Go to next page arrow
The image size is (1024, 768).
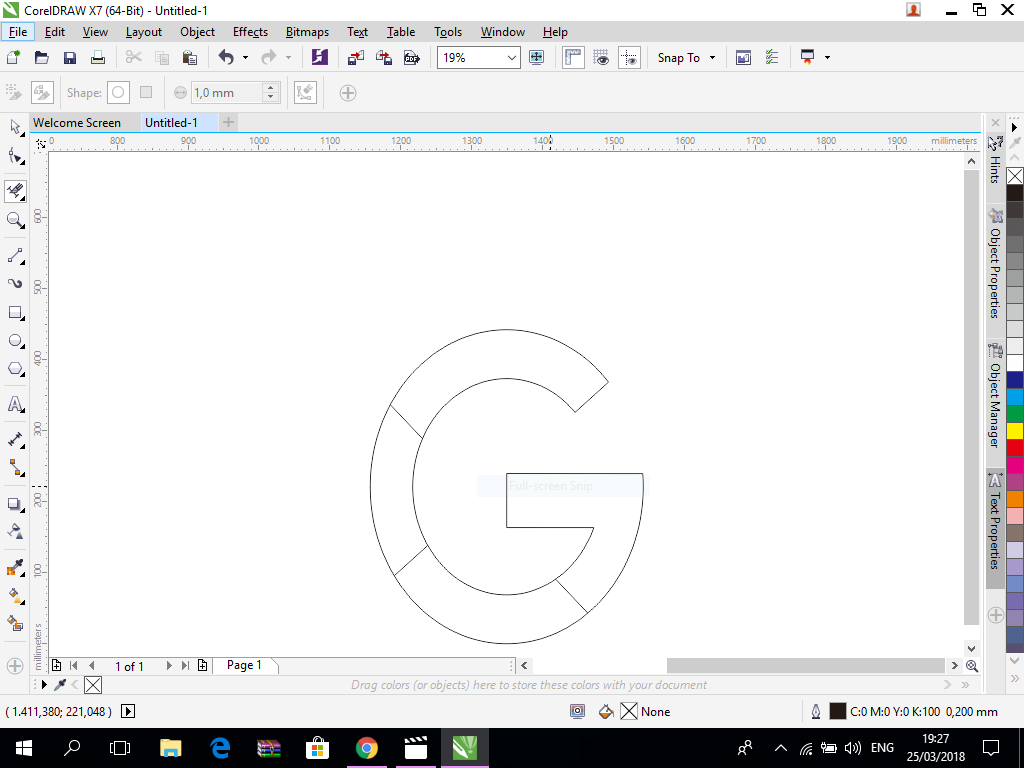click(x=168, y=665)
